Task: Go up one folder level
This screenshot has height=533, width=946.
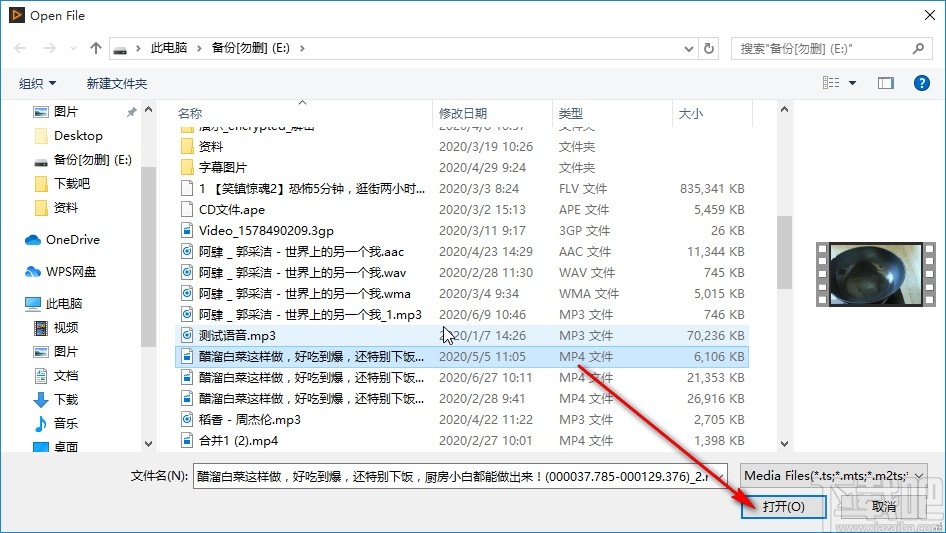Action: click(x=95, y=48)
